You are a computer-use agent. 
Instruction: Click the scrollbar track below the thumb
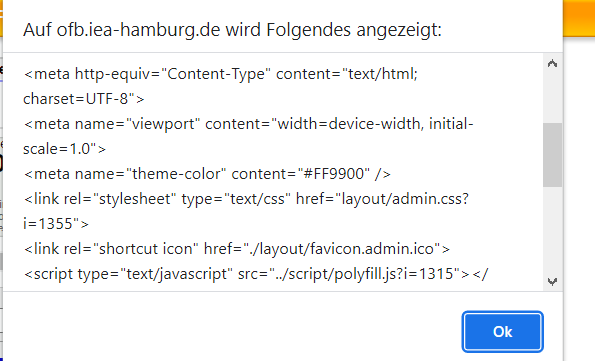(x=552, y=229)
